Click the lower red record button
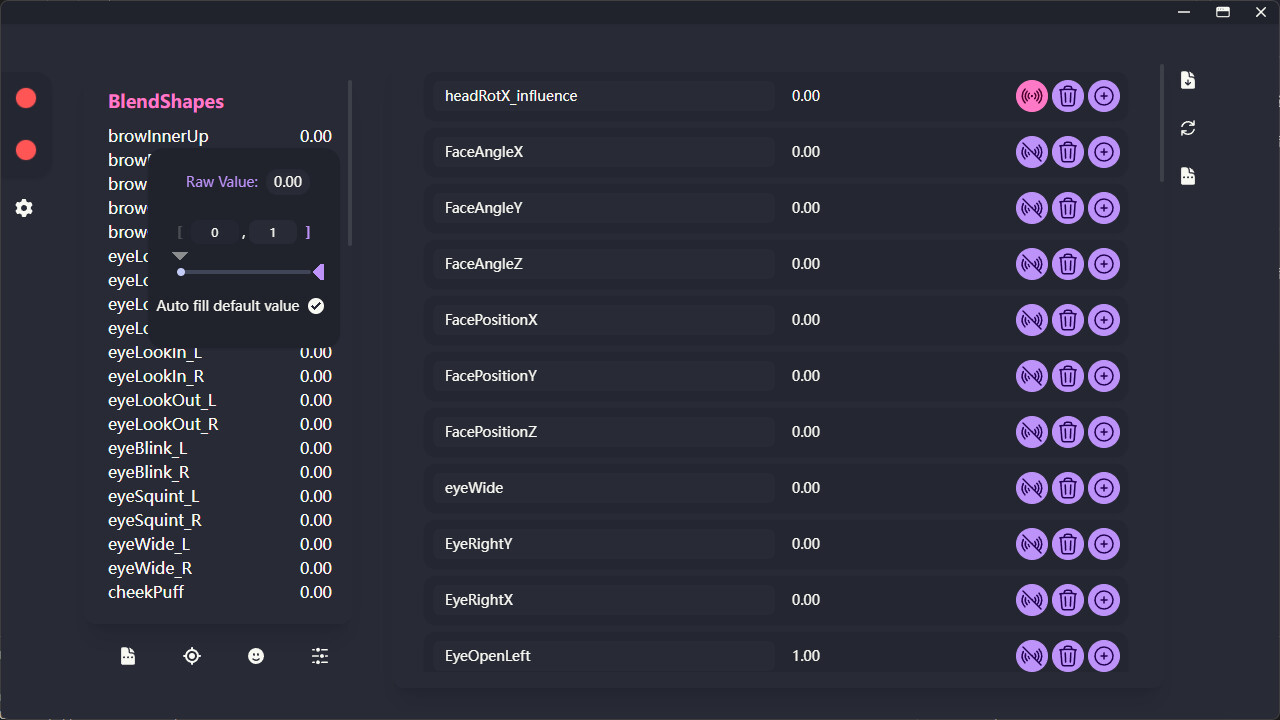Viewport: 1280px width, 720px height. [26, 150]
